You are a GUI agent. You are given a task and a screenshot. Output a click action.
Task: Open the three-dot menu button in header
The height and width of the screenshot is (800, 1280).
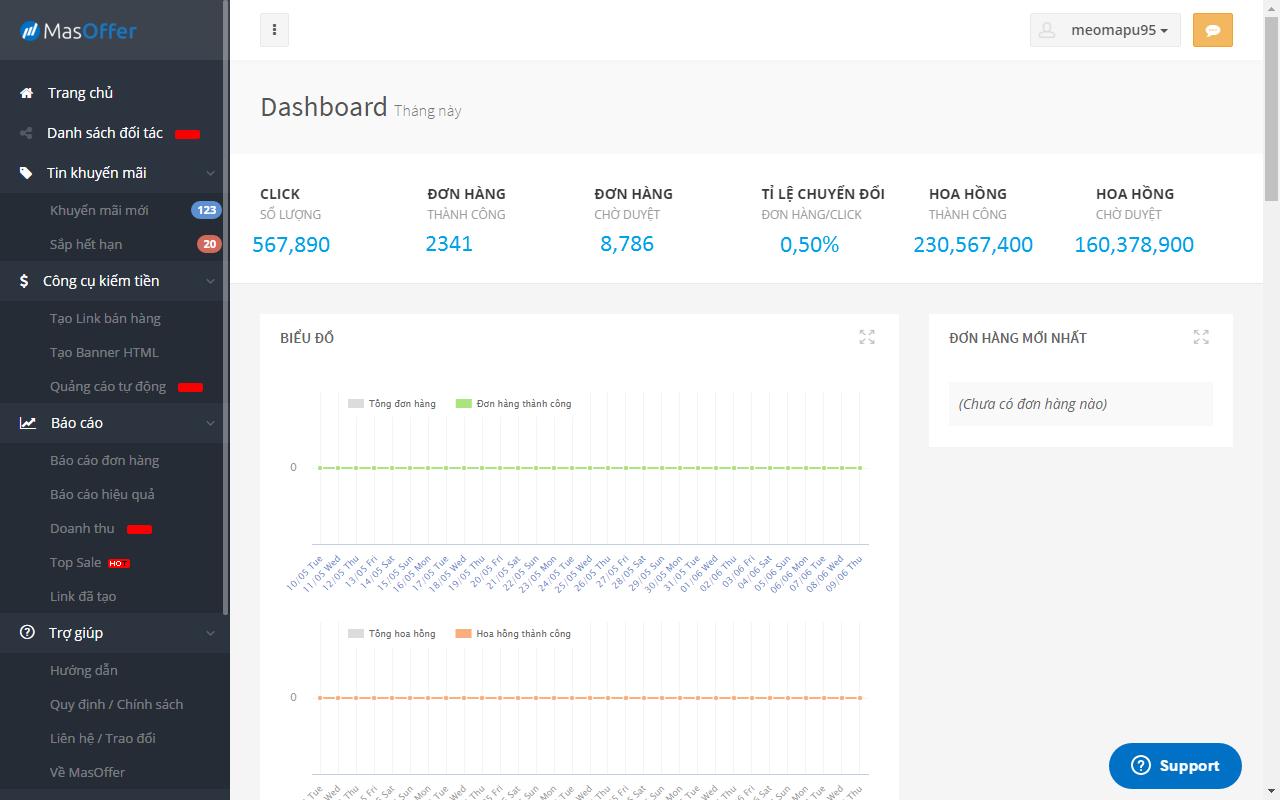274,30
